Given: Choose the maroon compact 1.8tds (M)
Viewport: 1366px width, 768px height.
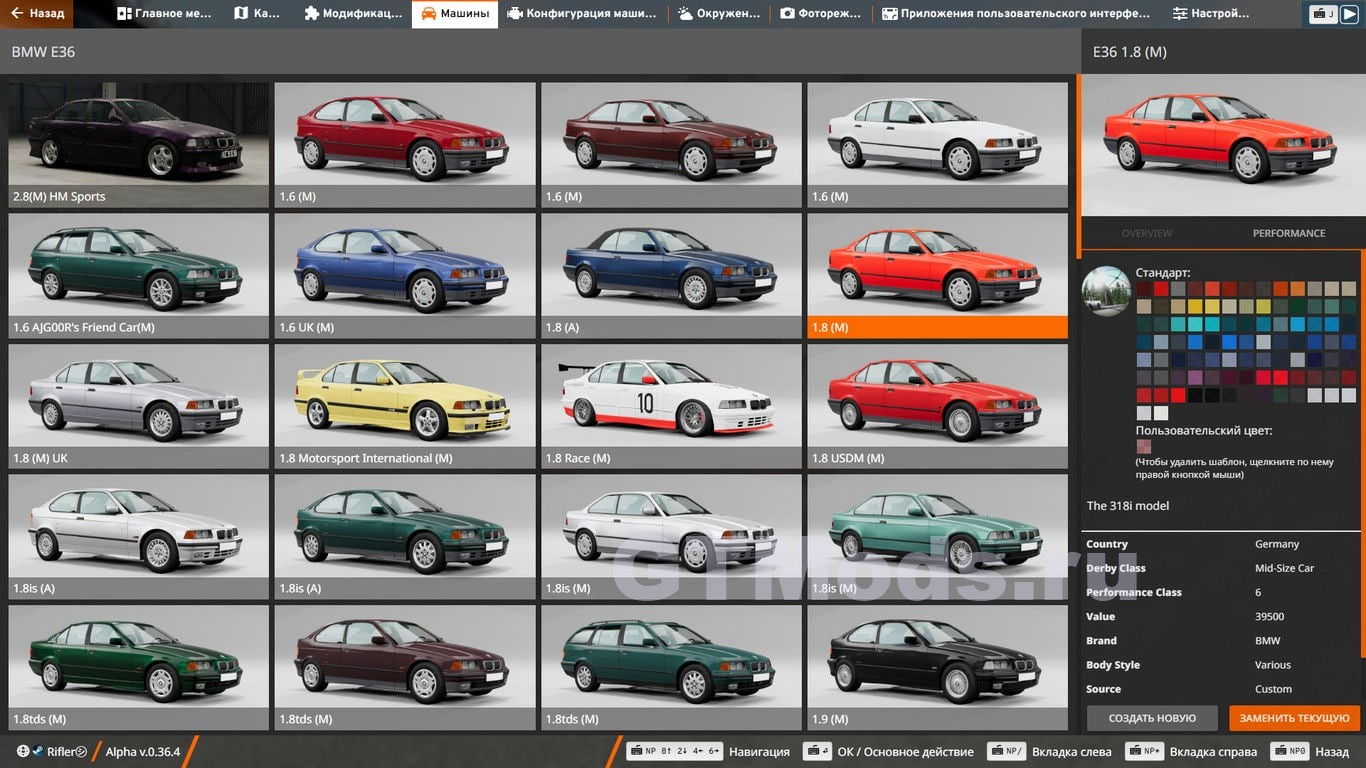Looking at the screenshot, I should coord(405,667).
